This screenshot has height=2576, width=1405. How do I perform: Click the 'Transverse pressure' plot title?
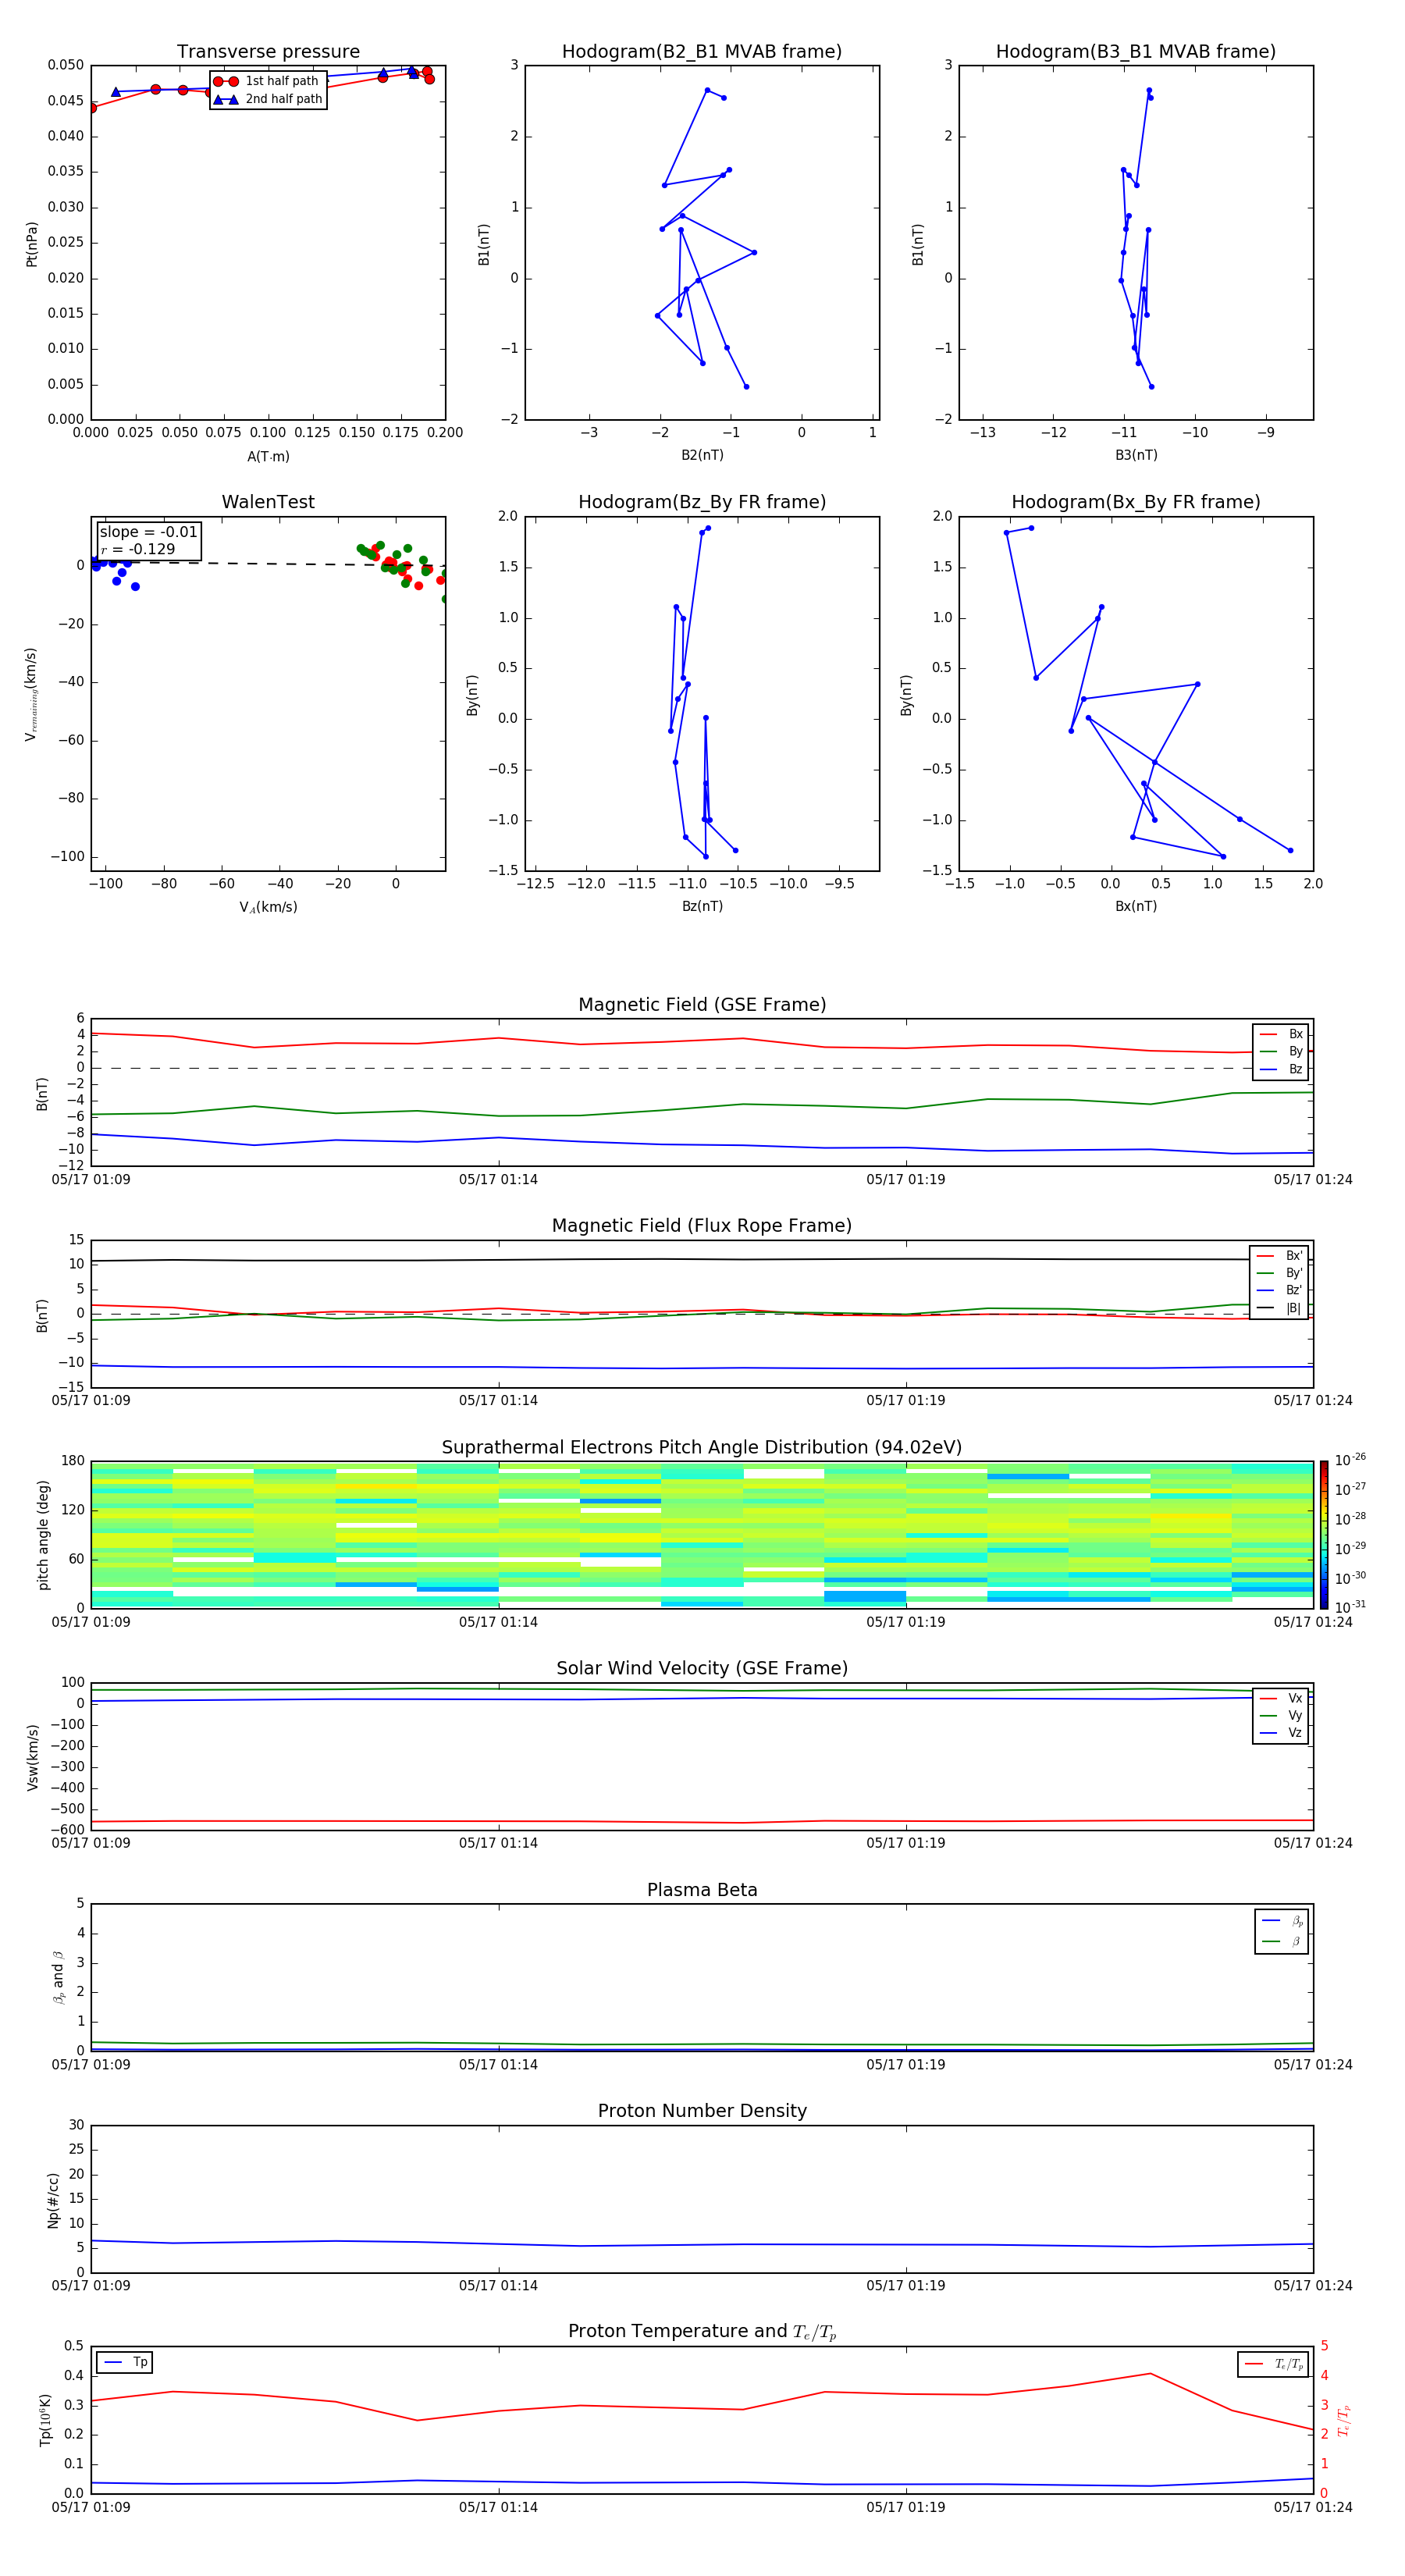pos(268,52)
